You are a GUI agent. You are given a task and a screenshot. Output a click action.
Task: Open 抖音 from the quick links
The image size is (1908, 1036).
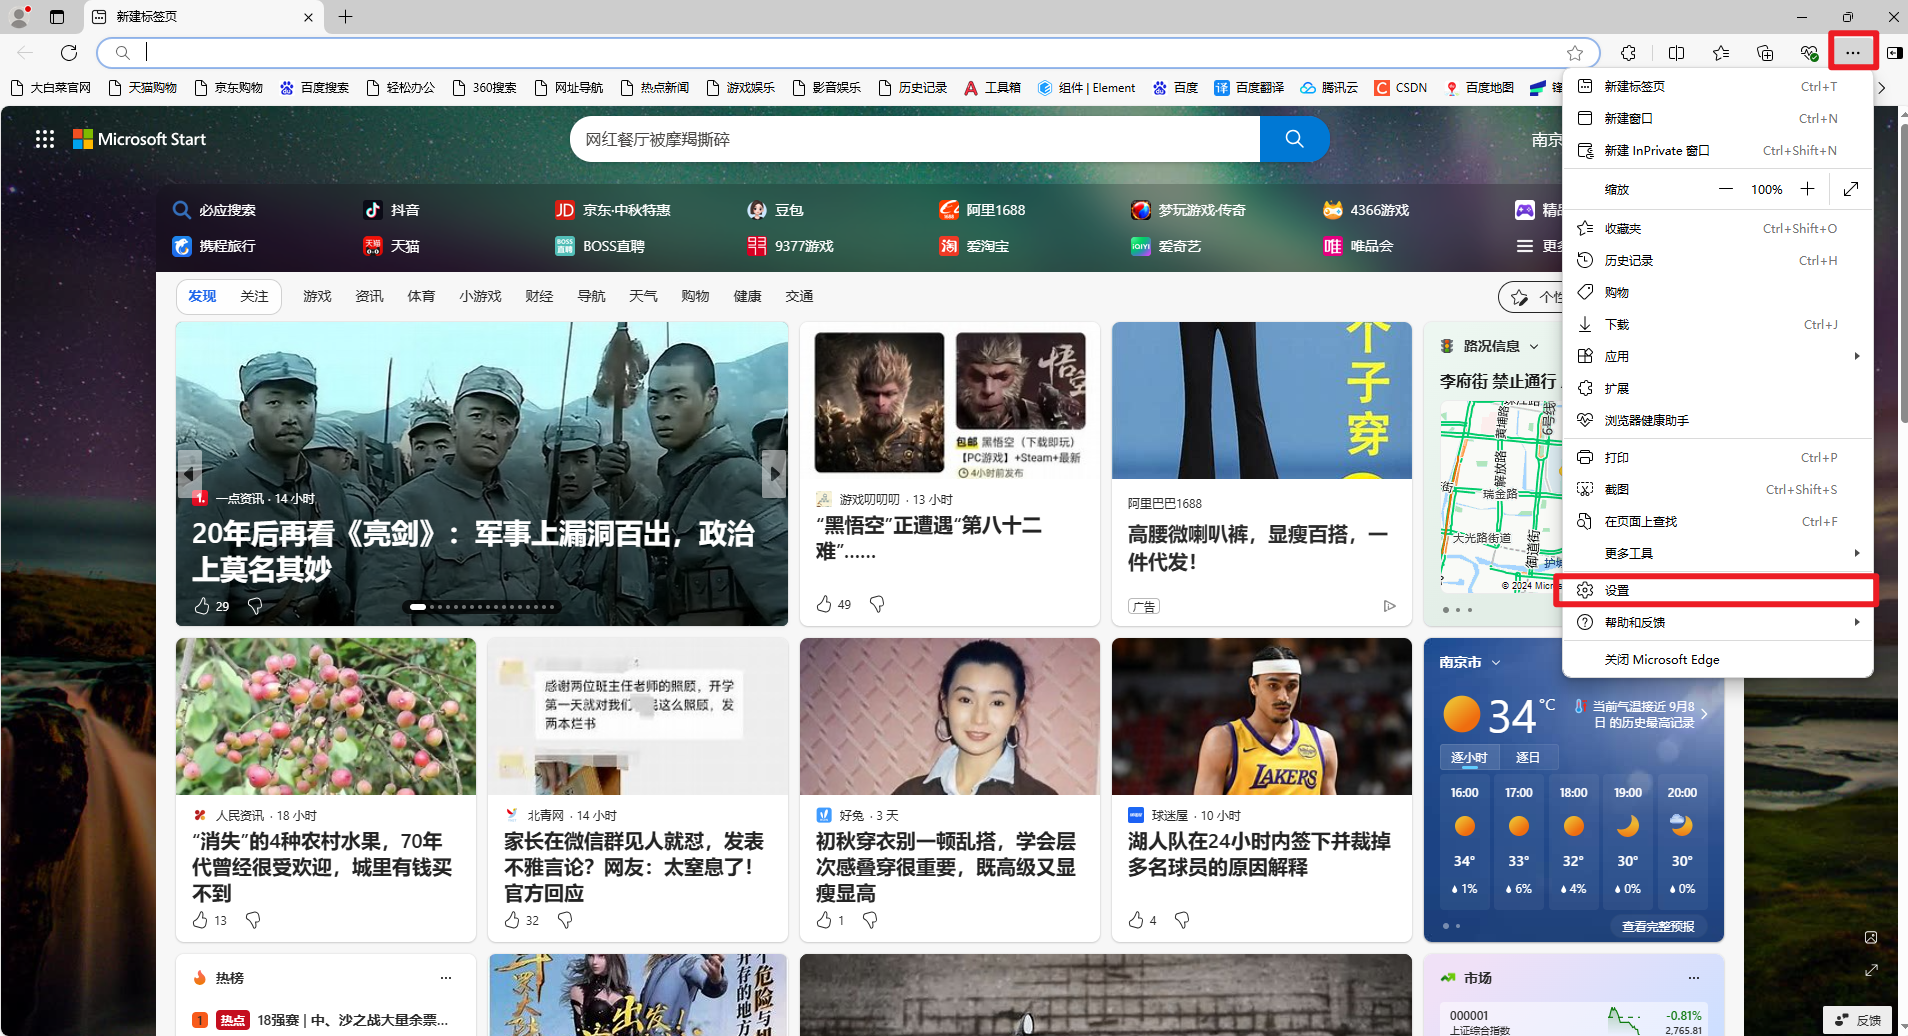point(390,210)
